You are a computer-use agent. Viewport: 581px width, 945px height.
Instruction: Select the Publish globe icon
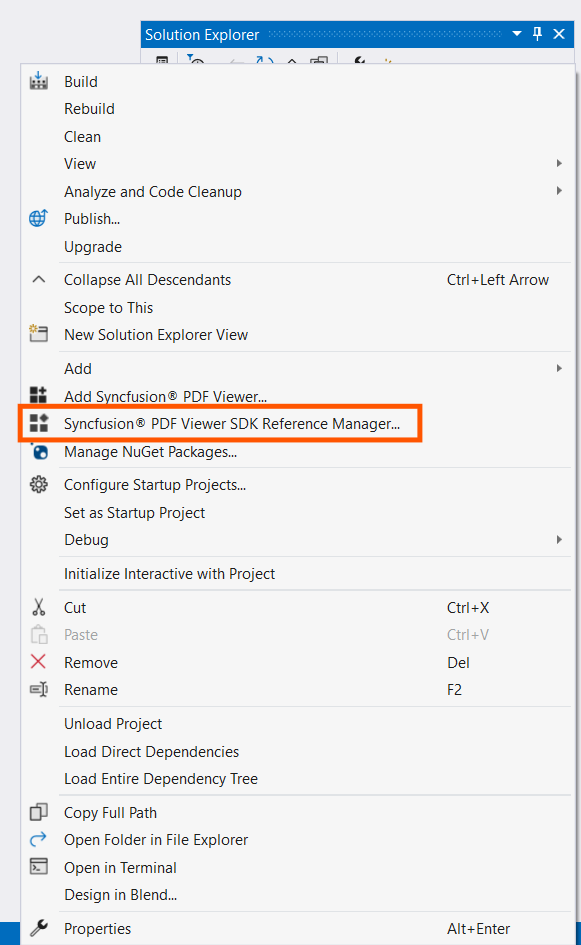click(x=38, y=218)
